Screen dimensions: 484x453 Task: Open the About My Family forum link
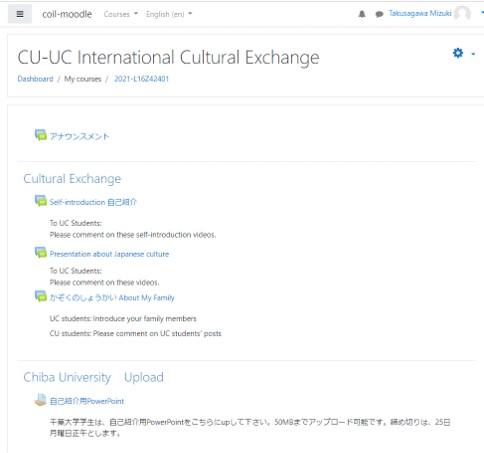[112, 298]
